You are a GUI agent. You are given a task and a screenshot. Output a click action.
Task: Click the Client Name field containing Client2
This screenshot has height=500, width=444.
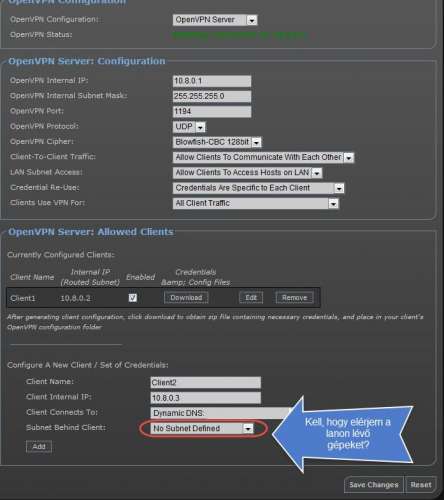(205, 383)
